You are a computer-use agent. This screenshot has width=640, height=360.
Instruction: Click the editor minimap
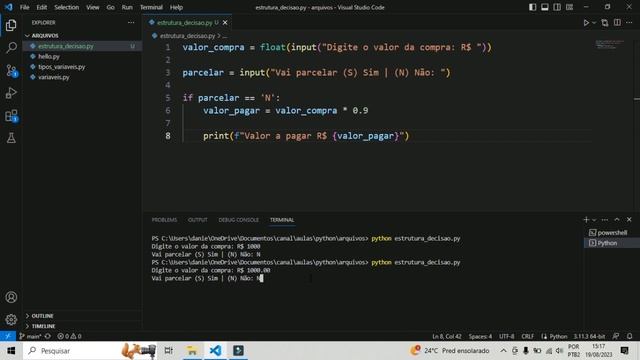tap(609, 44)
